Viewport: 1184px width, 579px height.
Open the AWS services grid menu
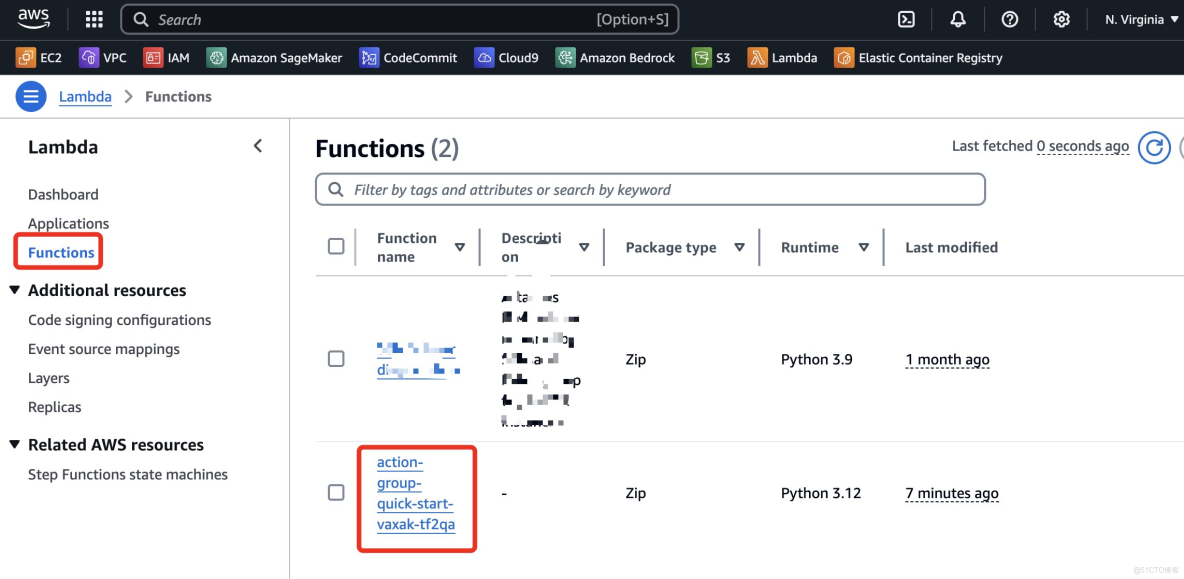94,19
